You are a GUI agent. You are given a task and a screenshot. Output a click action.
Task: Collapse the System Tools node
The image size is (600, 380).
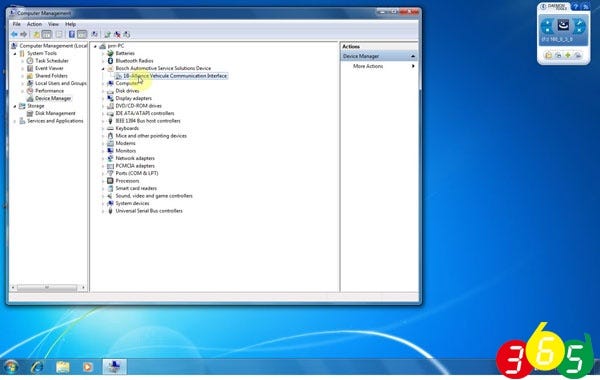tap(15, 54)
